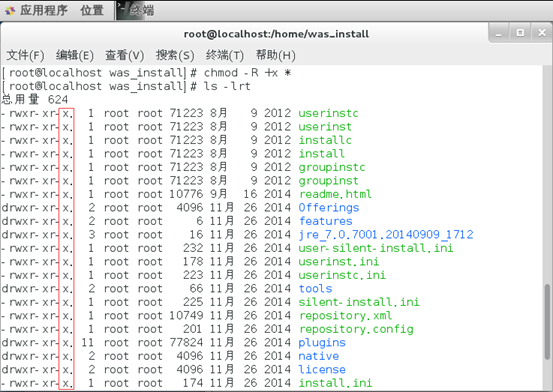This screenshot has height=392, width=553.
Task: Click the GNOME Applications icon
Action: 10,11
